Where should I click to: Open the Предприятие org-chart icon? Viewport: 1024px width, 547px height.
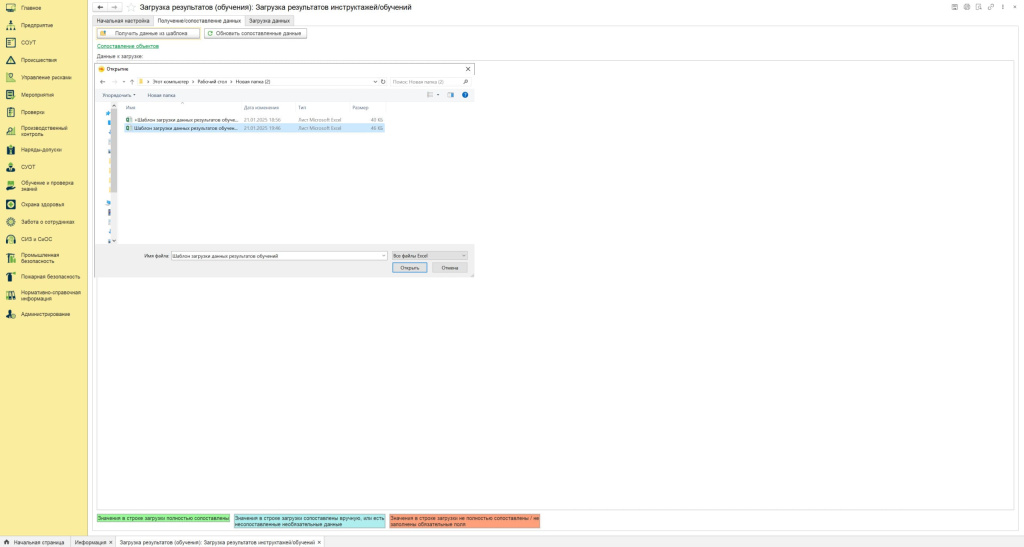10,25
